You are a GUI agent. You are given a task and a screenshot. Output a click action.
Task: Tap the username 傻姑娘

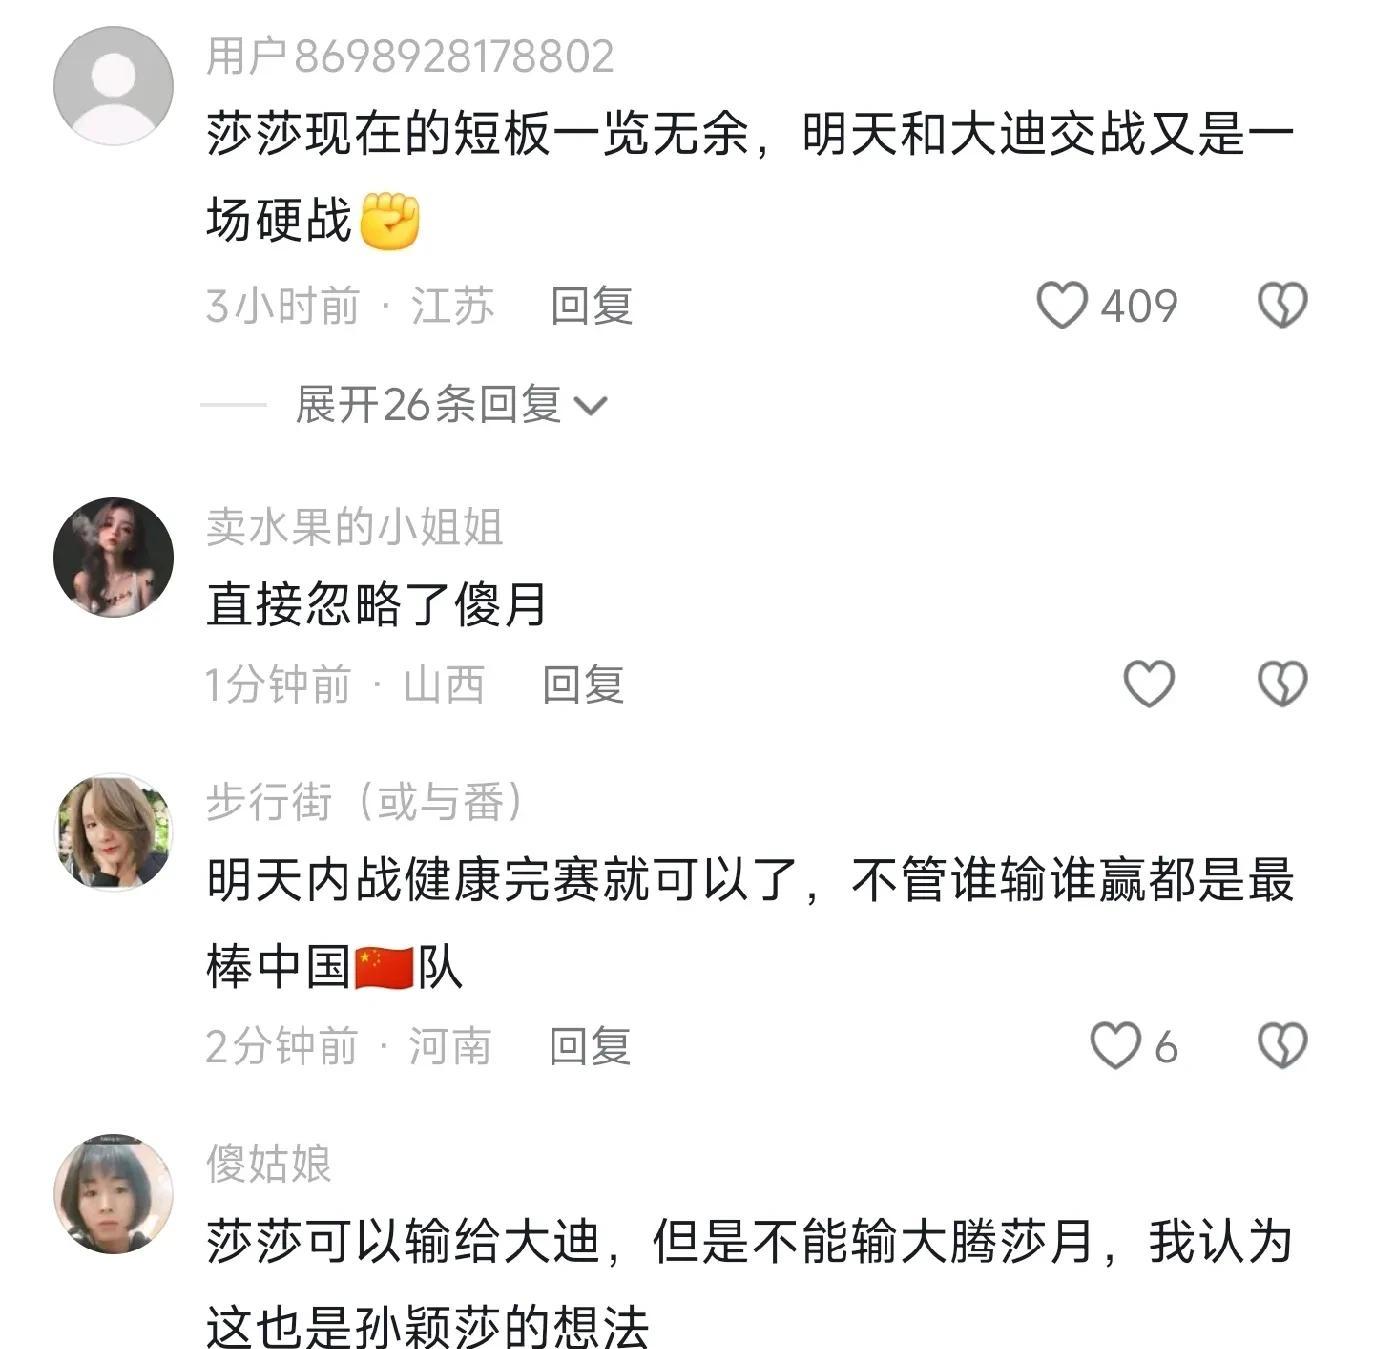pos(268,1163)
